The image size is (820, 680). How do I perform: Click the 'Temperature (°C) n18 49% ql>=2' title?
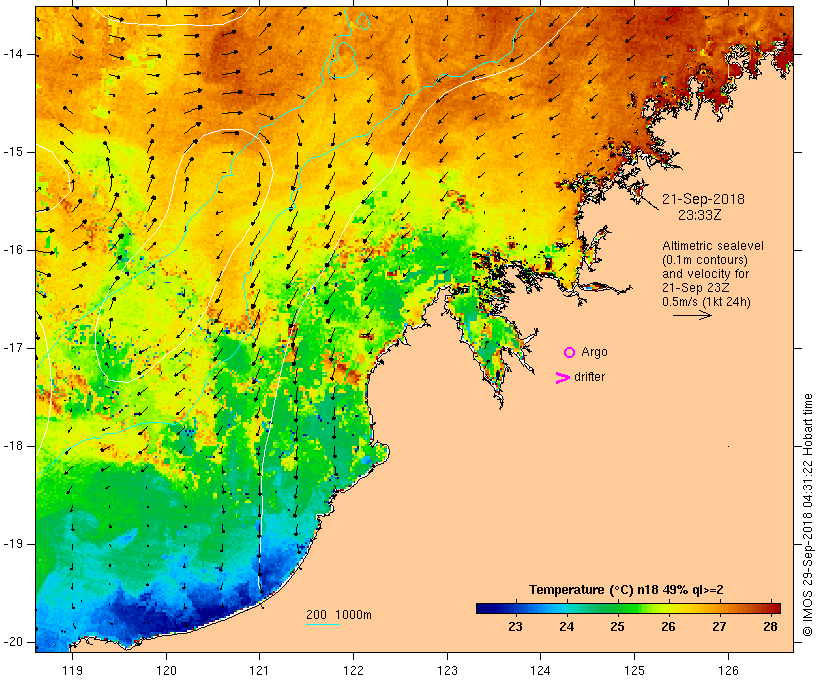(x=626, y=590)
